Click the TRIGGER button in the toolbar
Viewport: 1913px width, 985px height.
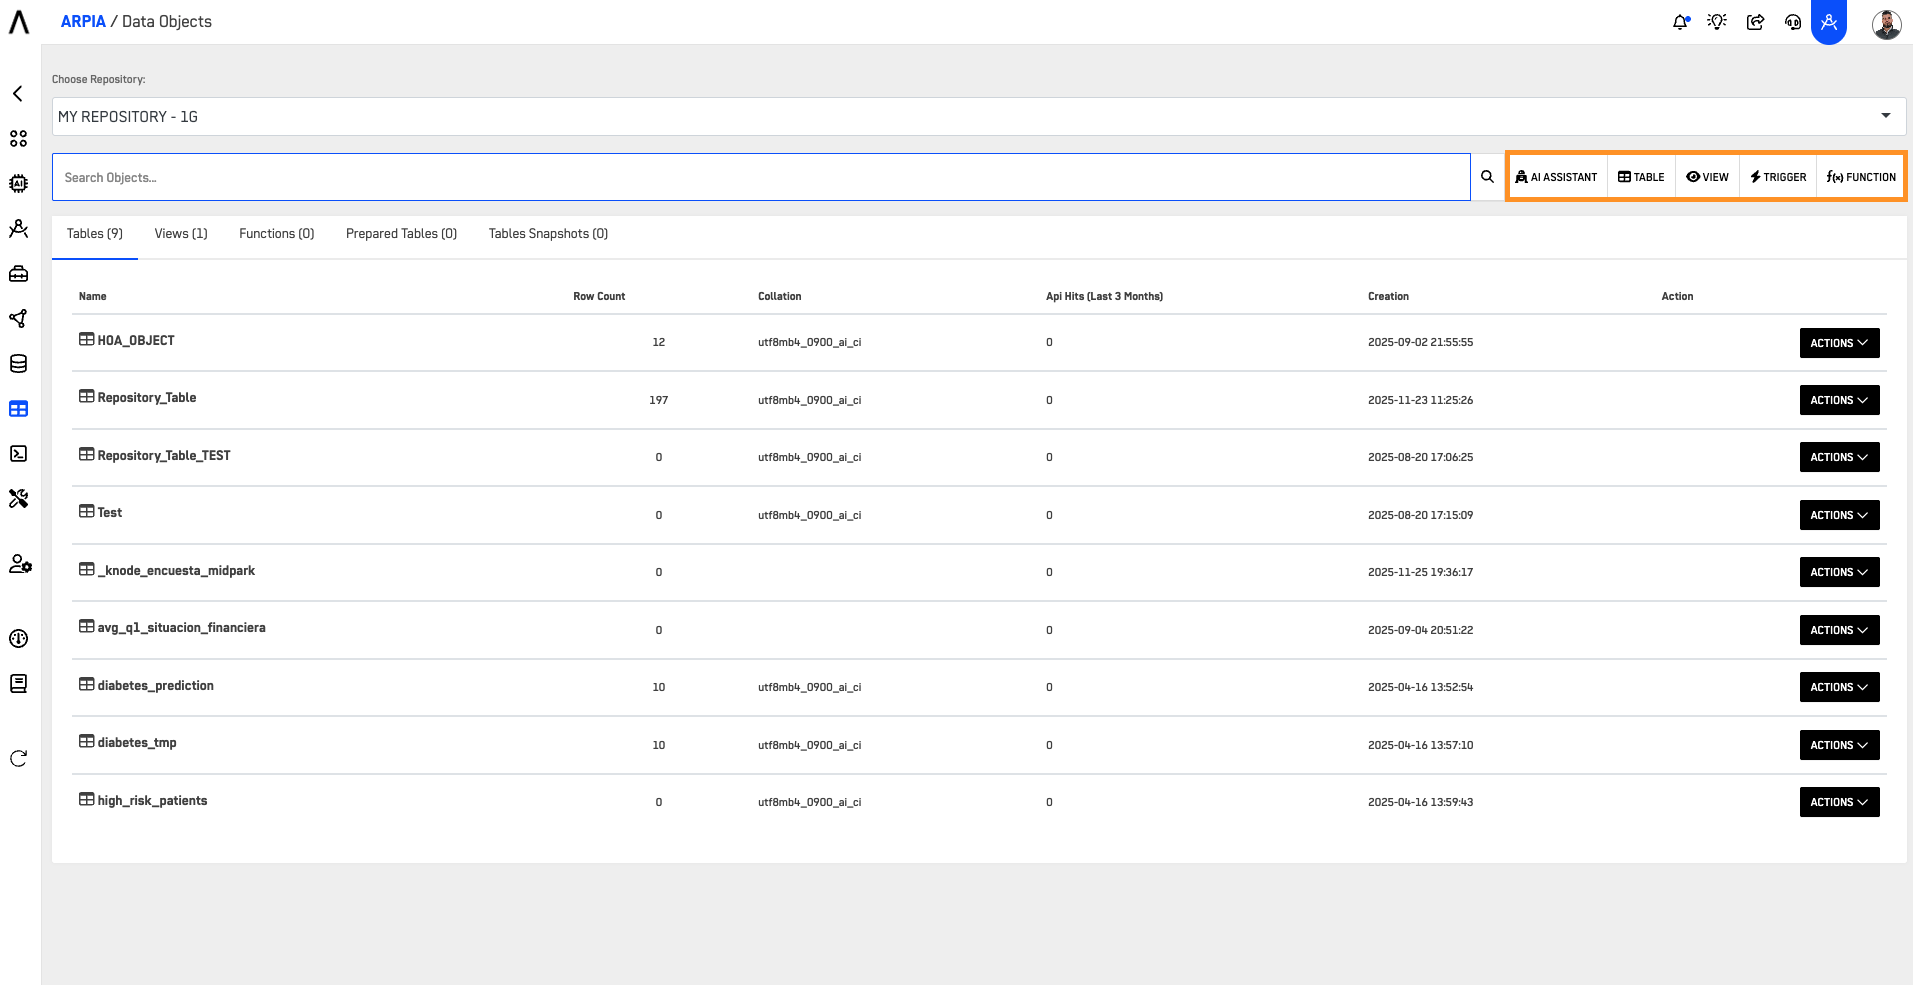[x=1777, y=176]
